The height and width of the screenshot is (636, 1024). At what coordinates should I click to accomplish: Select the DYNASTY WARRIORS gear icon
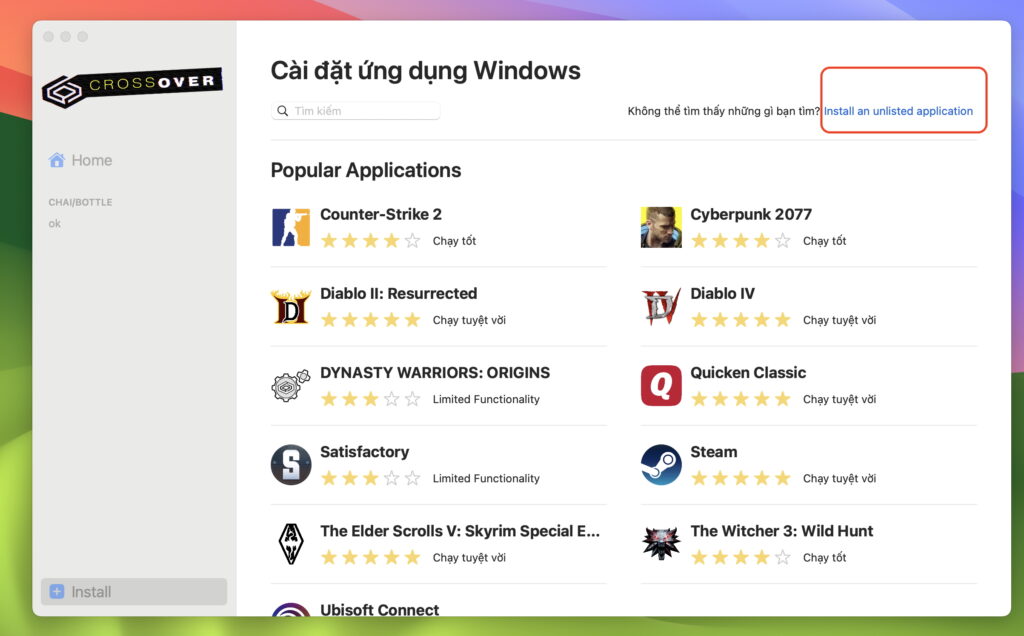[x=290, y=386]
